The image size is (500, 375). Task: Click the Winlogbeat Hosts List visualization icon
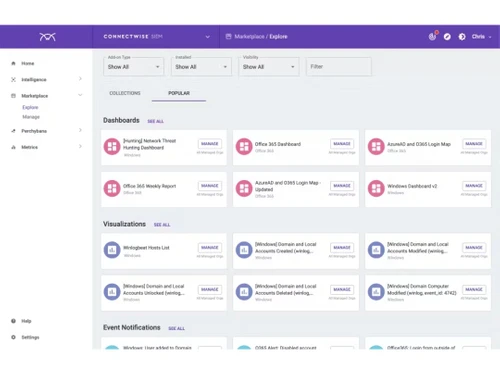point(112,250)
